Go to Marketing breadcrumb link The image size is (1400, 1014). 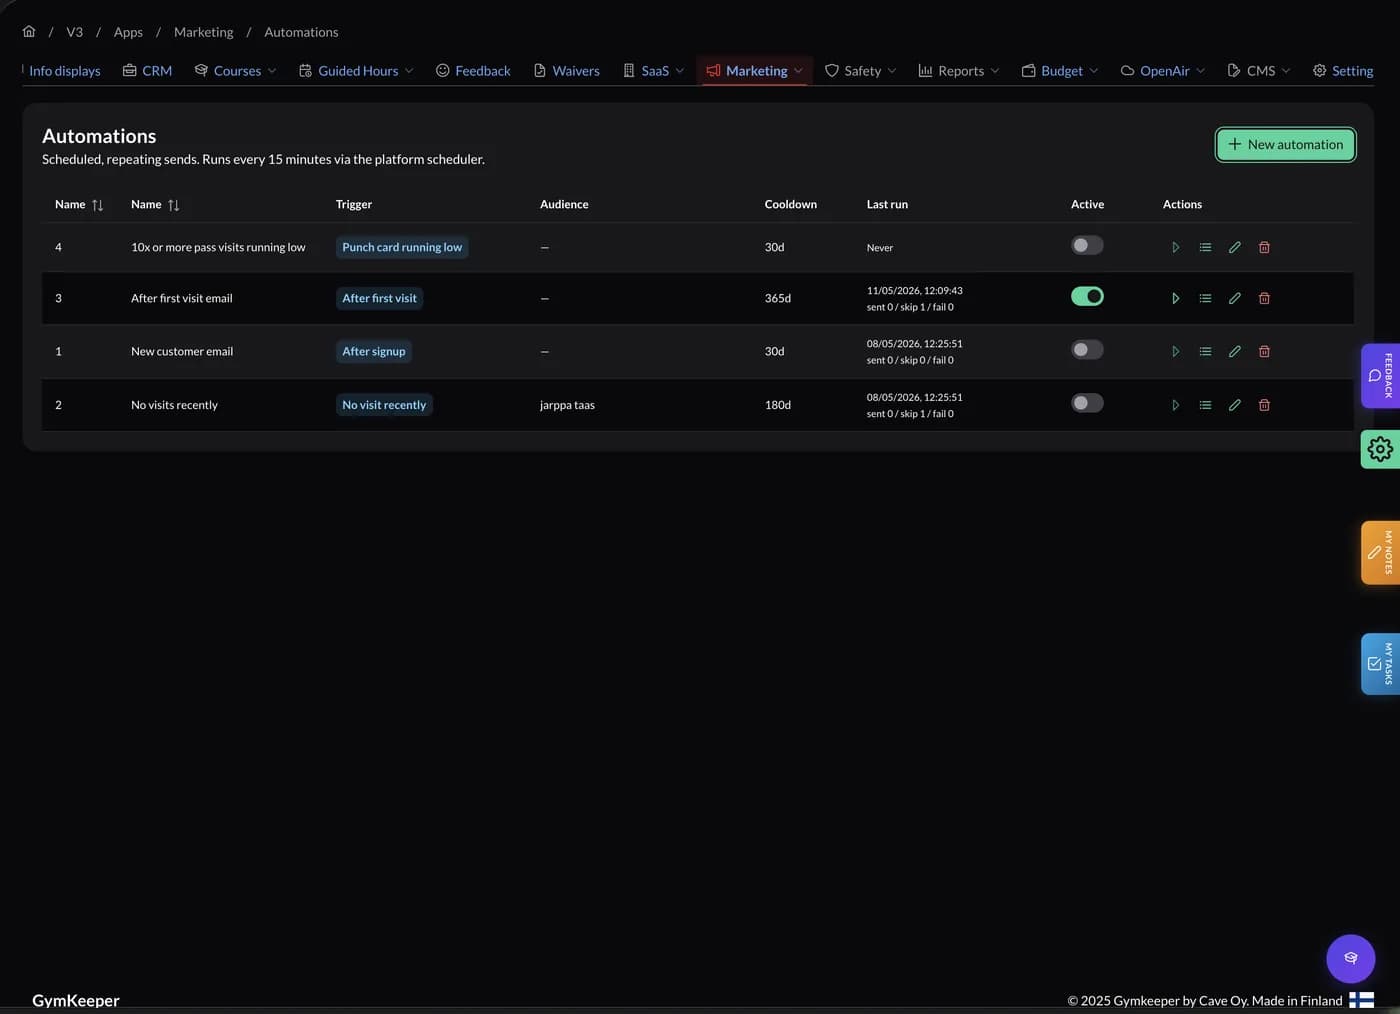point(203,32)
